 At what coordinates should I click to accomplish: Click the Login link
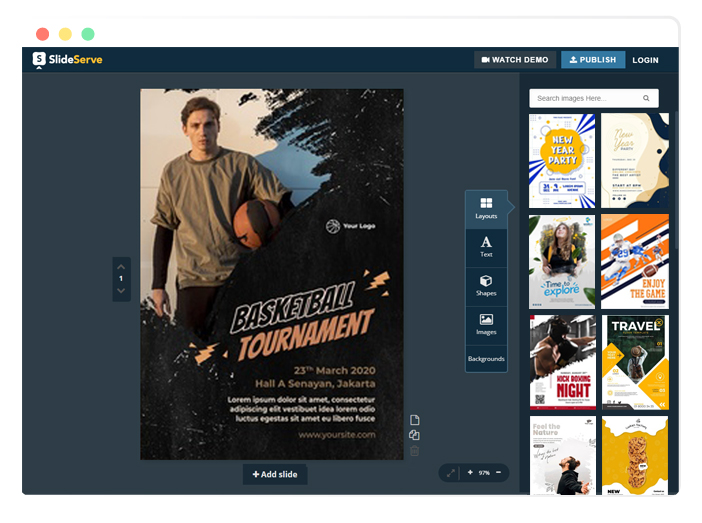[645, 60]
